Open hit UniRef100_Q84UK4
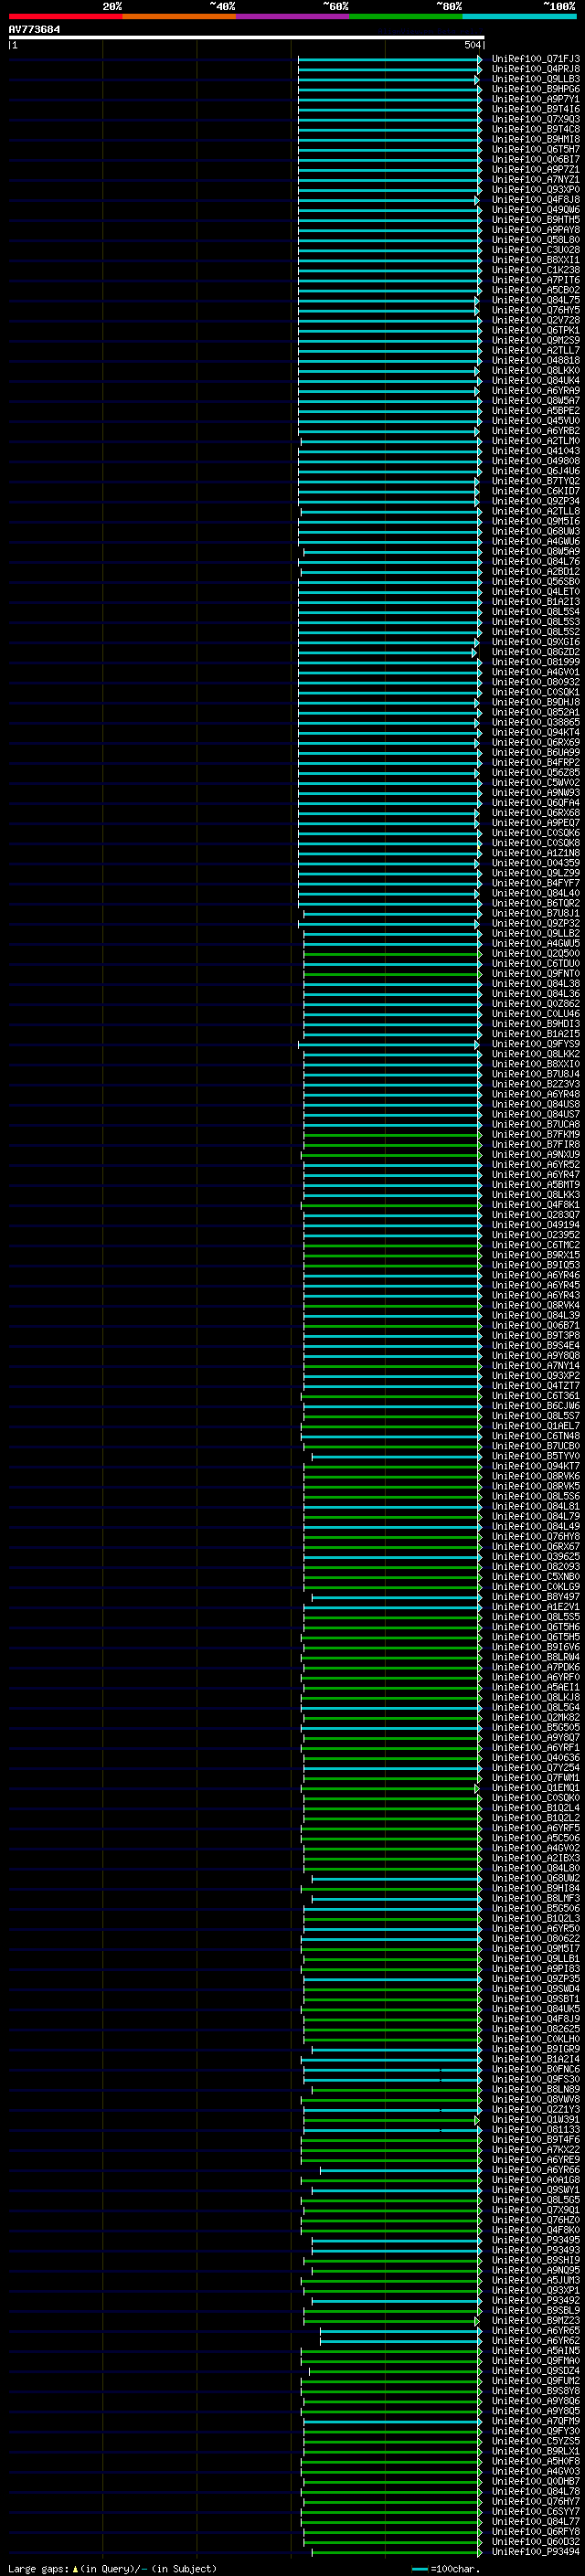 [535, 380]
